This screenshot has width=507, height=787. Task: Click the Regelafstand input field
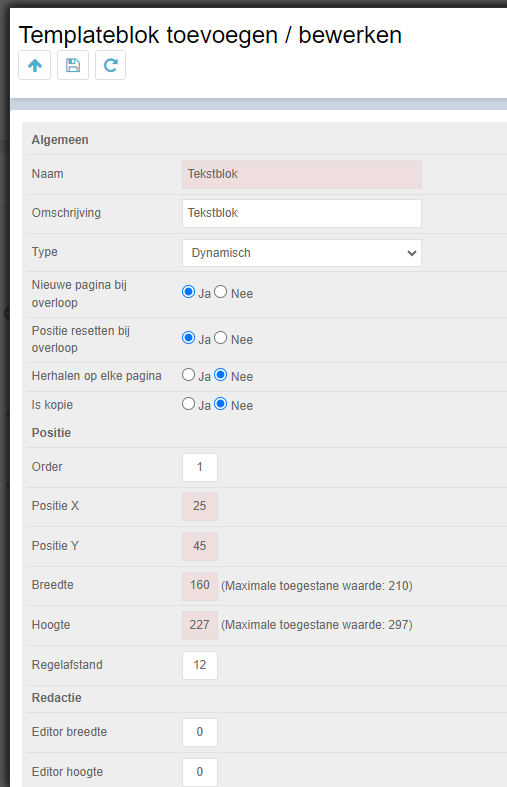pyautogui.click(x=200, y=666)
